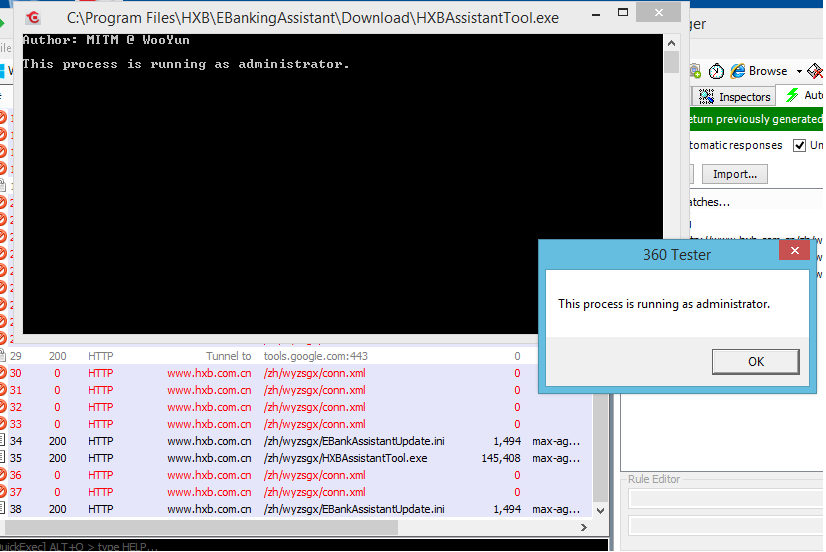Click the console window title bar icon
826x552 pixels.
33,17
